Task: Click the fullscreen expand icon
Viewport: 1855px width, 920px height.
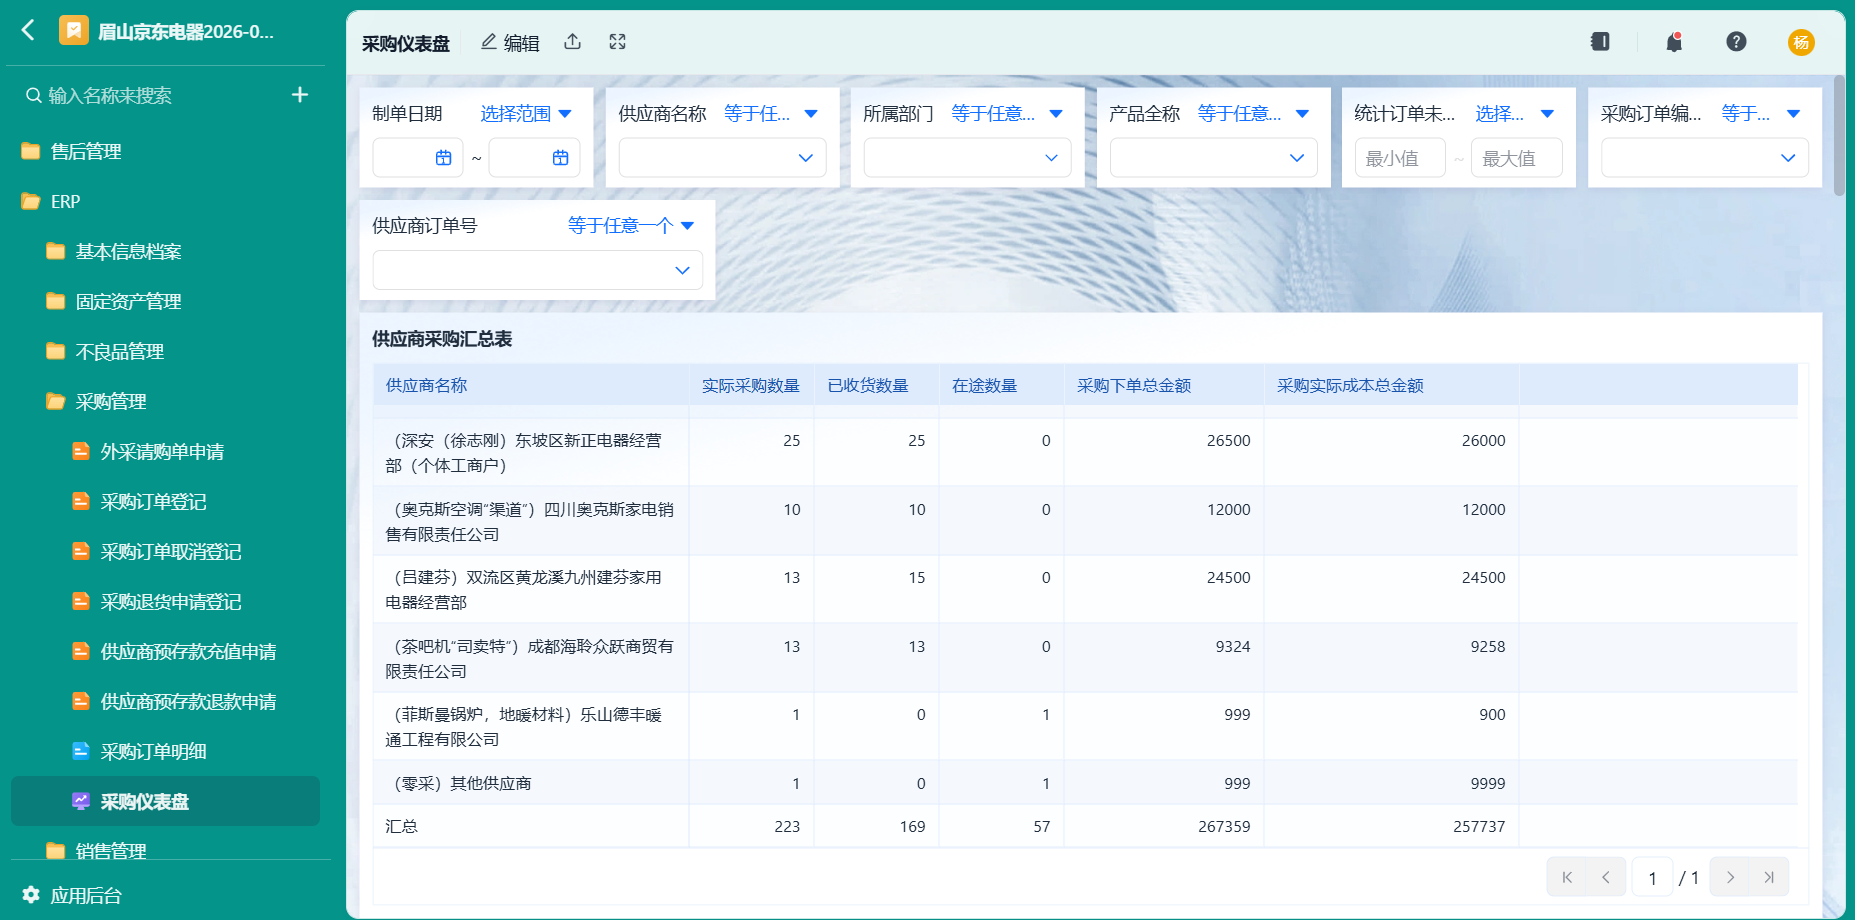Action: [x=617, y=42]
